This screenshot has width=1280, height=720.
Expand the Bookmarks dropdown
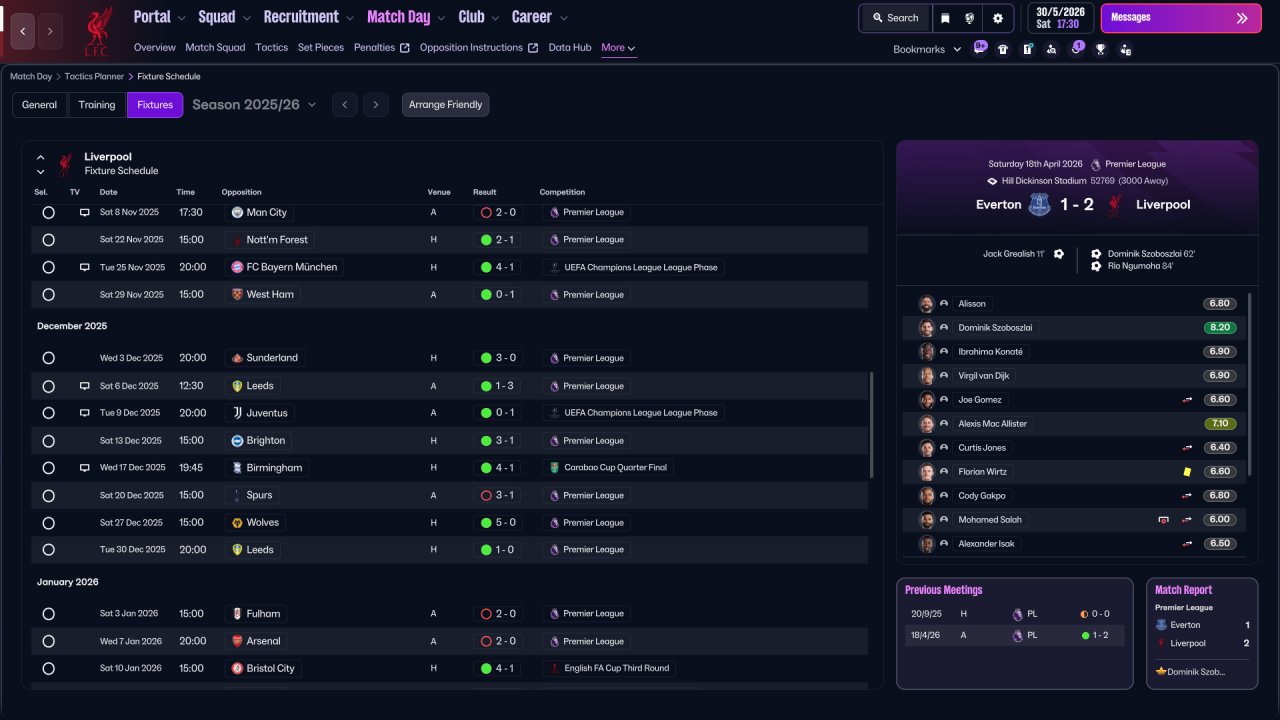[927, 49]
